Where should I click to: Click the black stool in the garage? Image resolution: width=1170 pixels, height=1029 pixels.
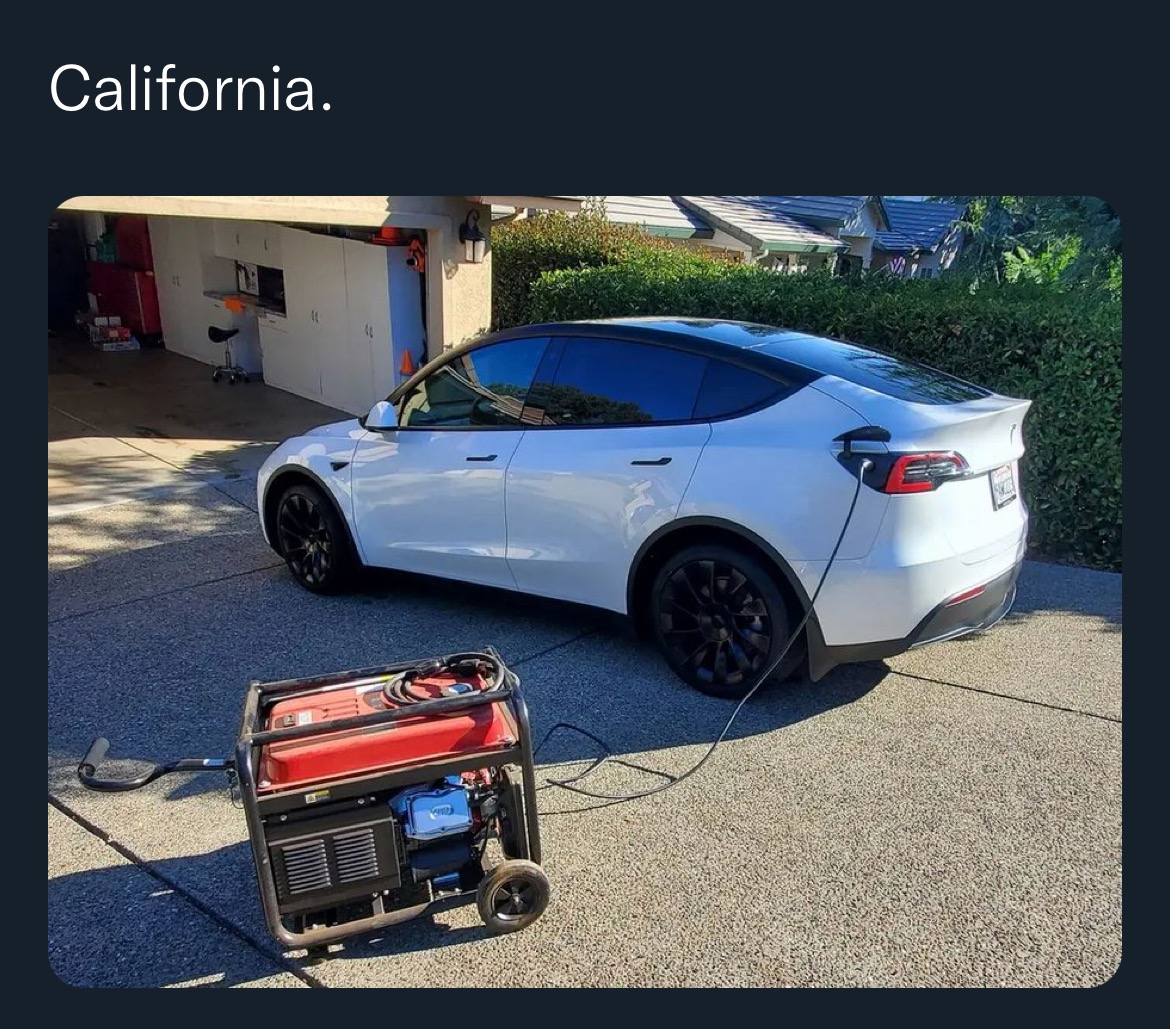coord(227,354)
